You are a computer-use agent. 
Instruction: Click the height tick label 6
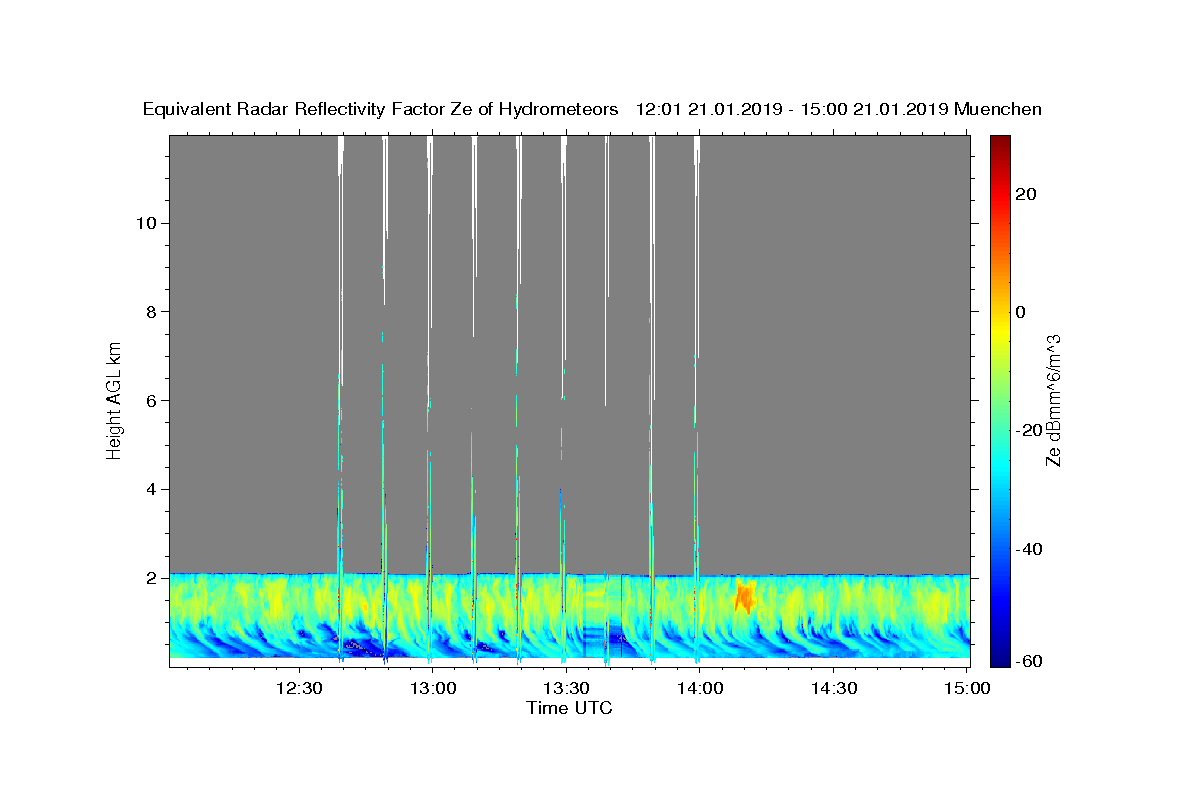(x=151, y=401)
